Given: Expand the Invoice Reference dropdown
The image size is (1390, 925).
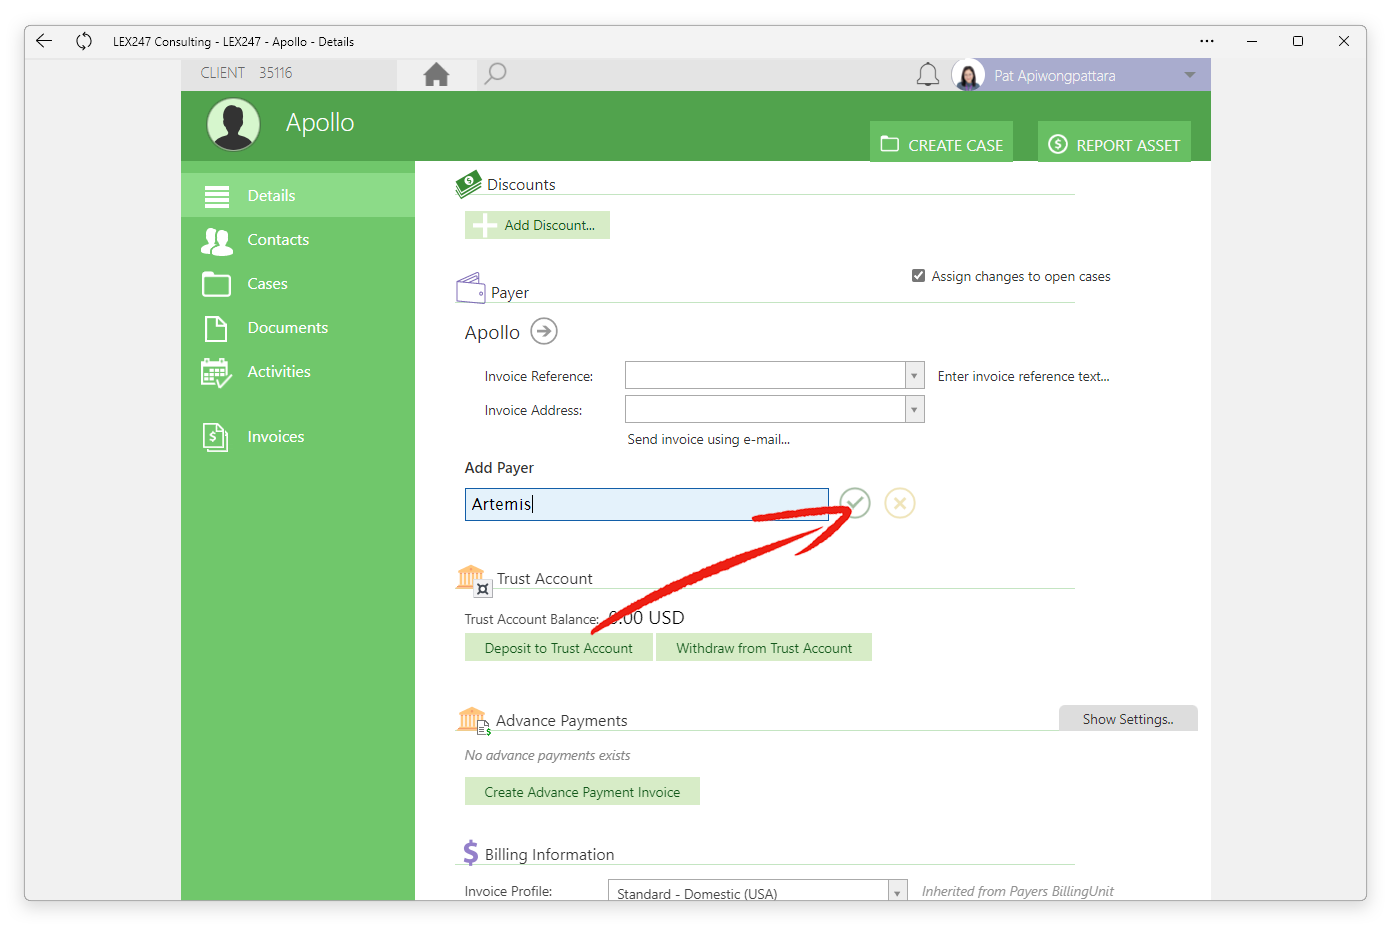Looking at the screenshot, I should pos(914,376).
